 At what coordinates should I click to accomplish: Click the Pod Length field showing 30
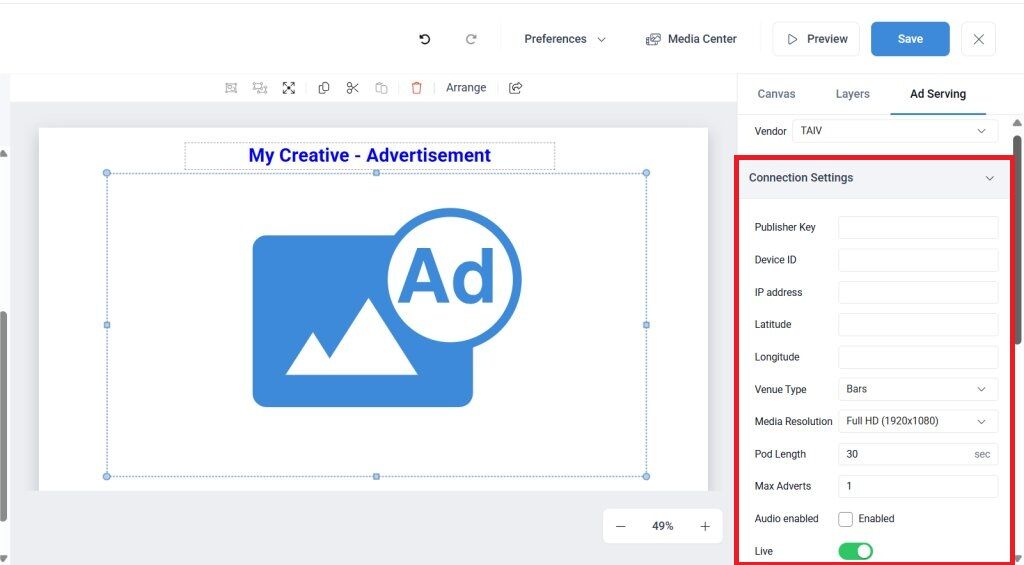click(918, 454)
